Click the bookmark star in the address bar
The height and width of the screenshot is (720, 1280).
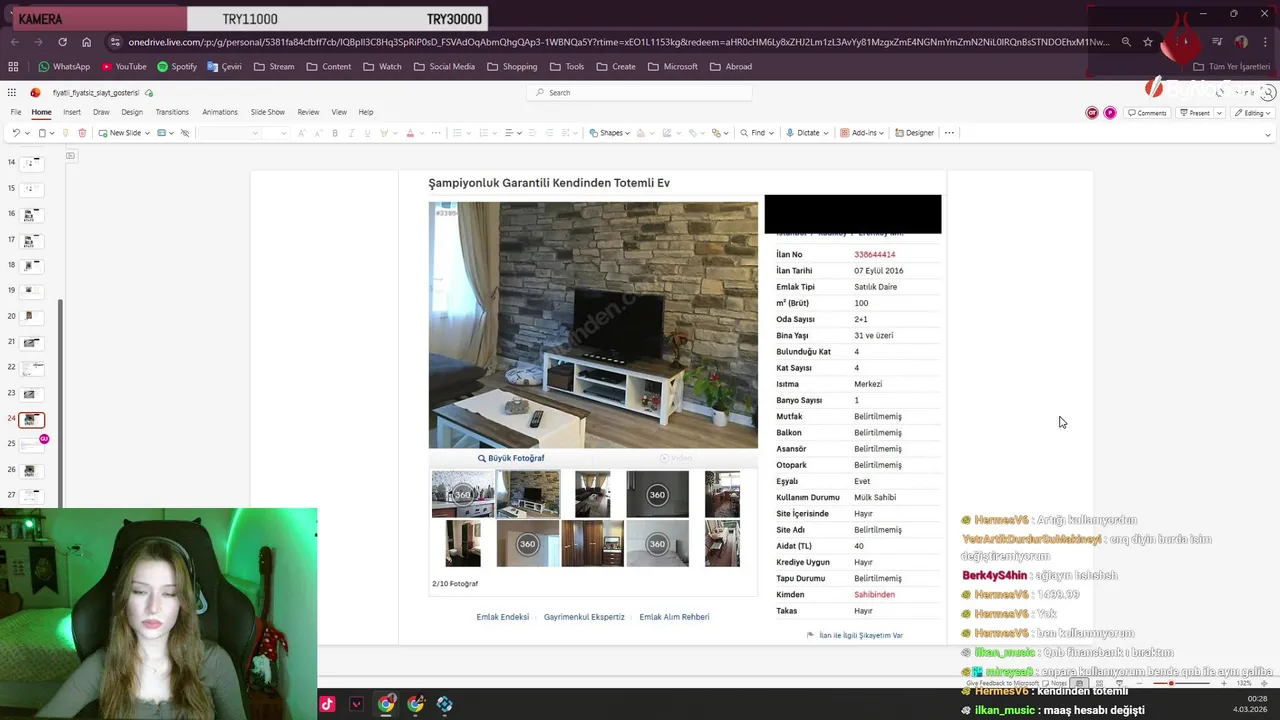tap(1148, 42)
